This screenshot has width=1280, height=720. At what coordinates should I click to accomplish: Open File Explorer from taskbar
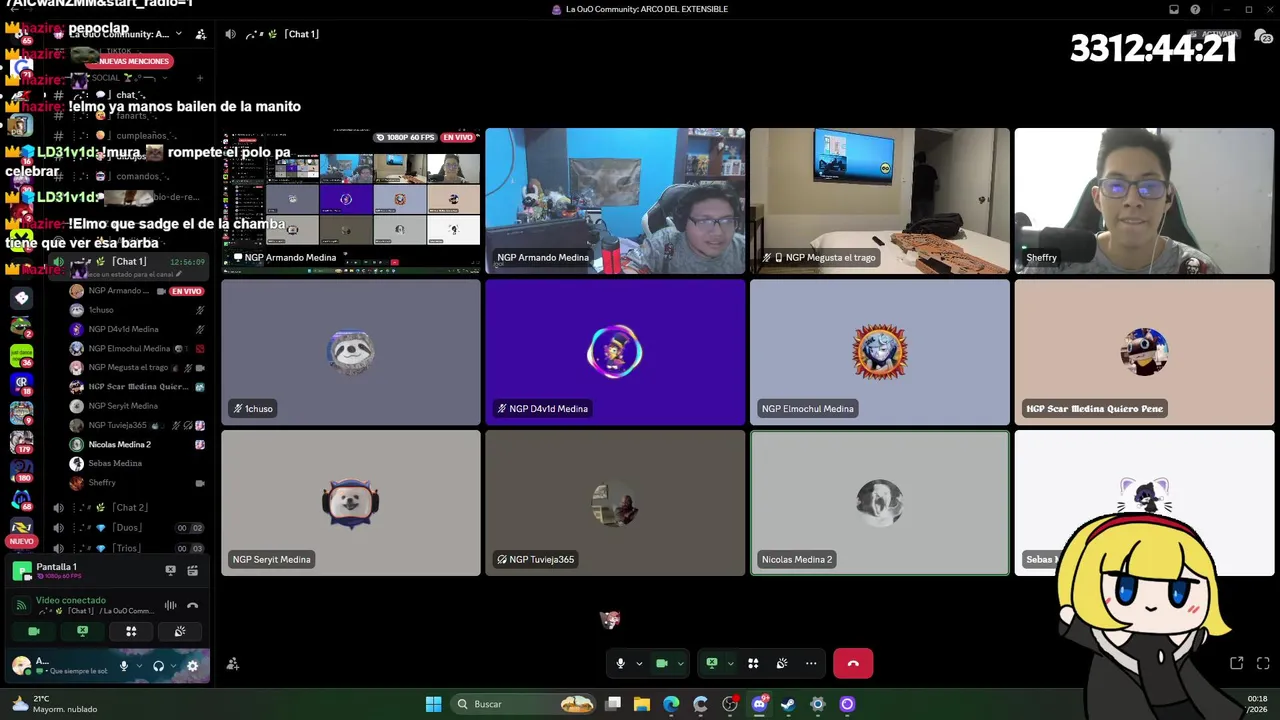coord(642,704)
